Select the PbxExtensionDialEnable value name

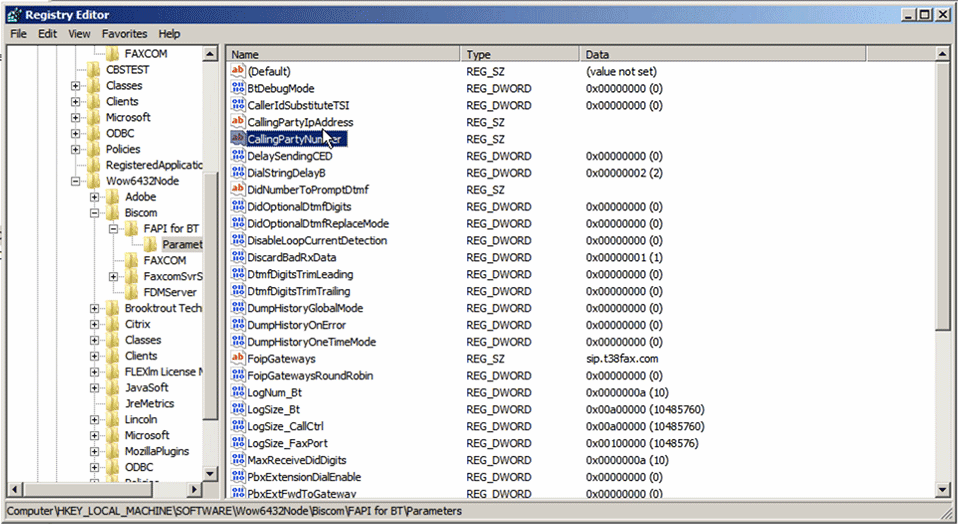tap(304, 477)
